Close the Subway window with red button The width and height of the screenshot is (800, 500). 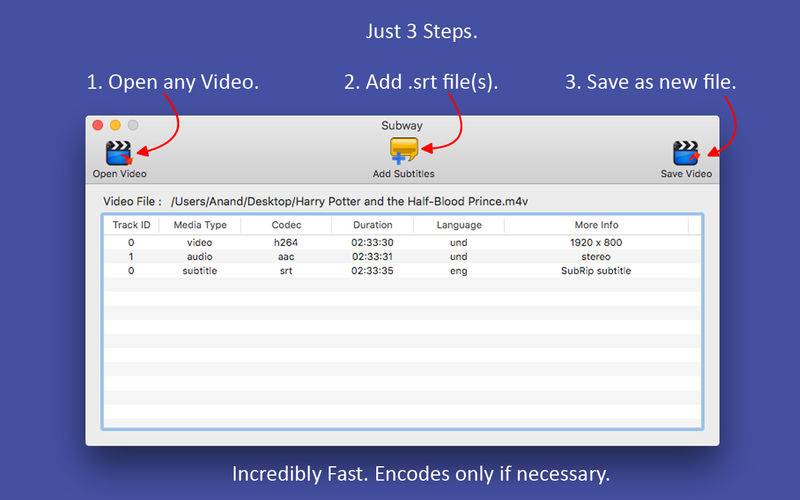coord(98,126)
